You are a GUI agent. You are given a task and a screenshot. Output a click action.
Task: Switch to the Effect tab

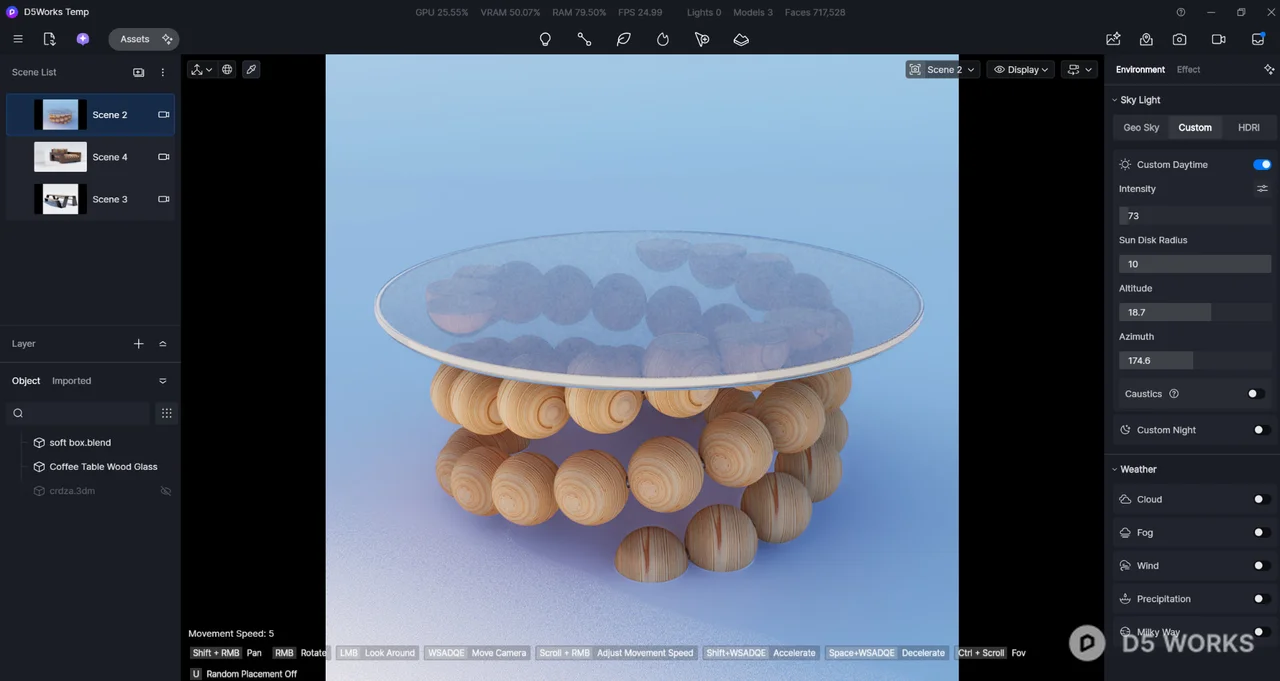click(x=1188, y=70)
